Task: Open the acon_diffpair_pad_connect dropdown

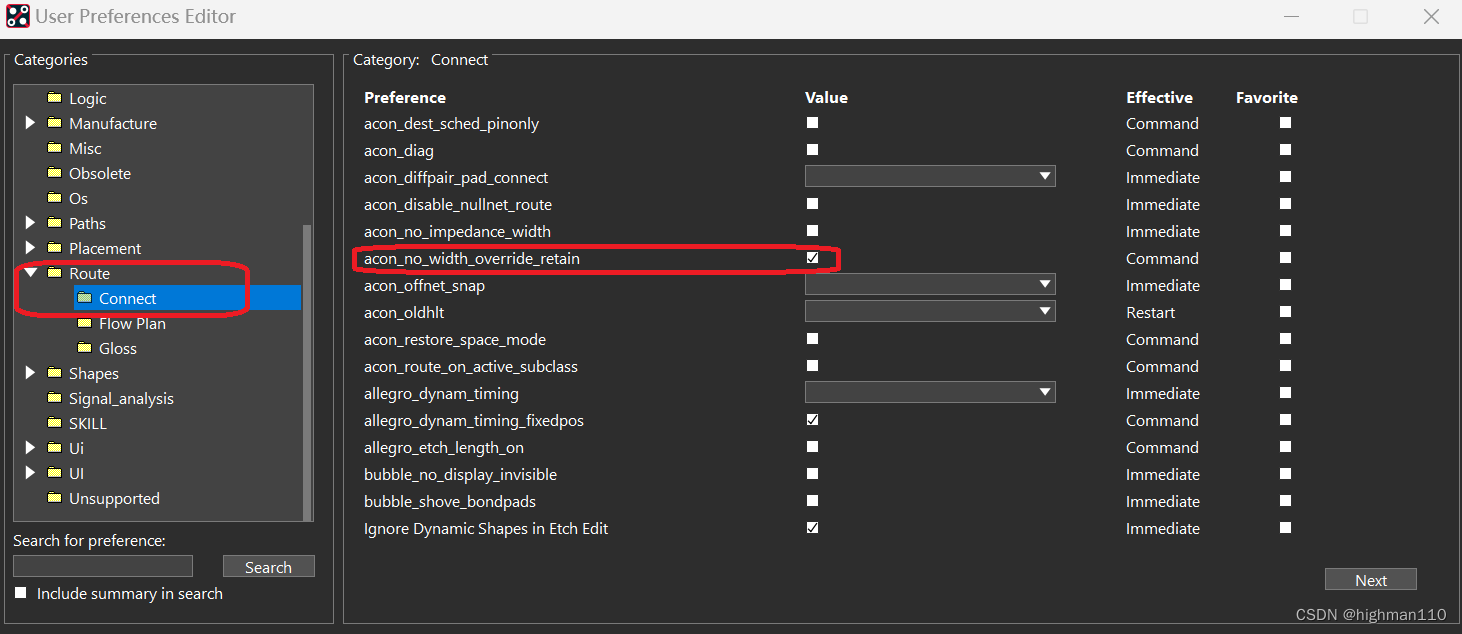Action: point(930,177)
